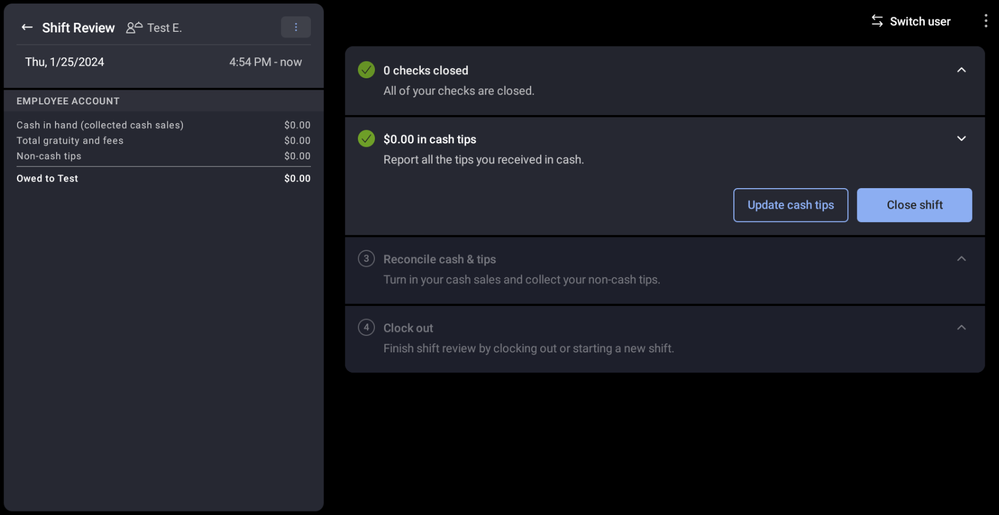Open the Shift Review three-dot options menu

point(295,27)
